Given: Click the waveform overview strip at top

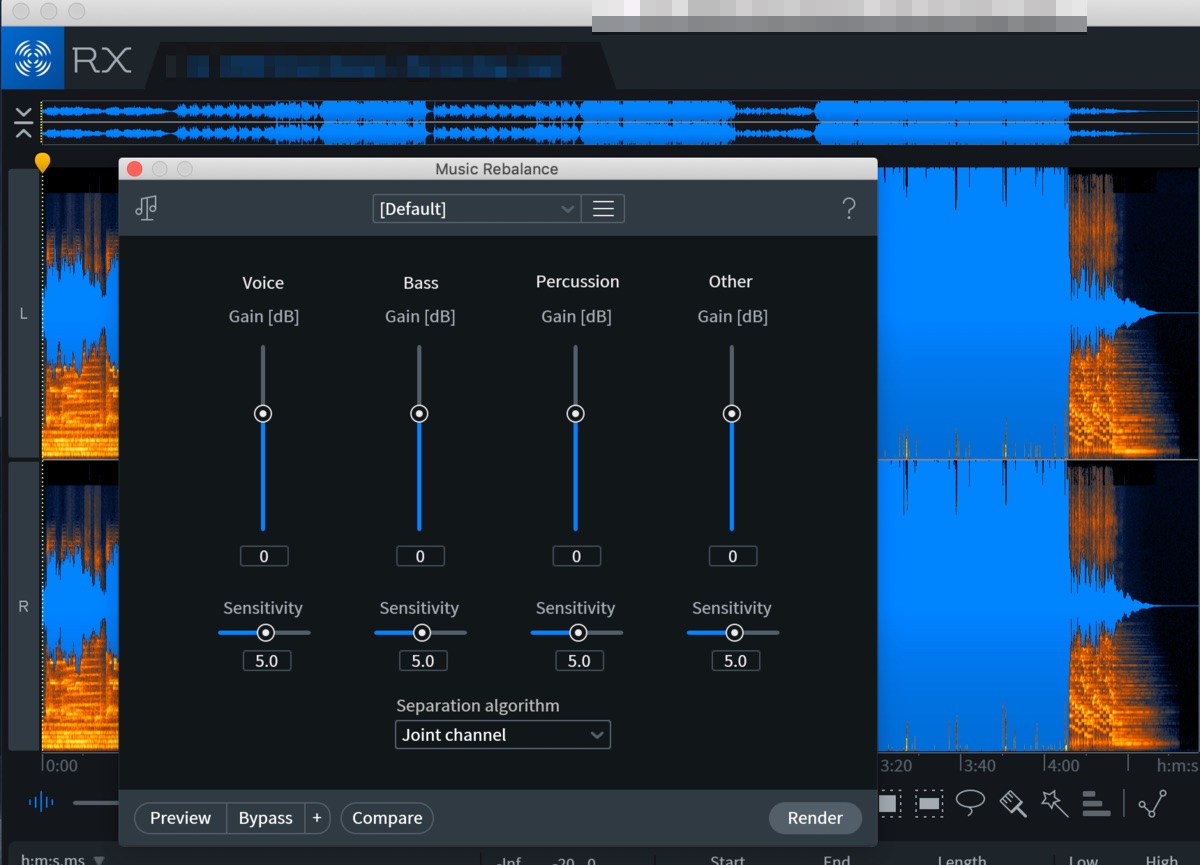Looking at the screenshot, I should coord(619,122).
